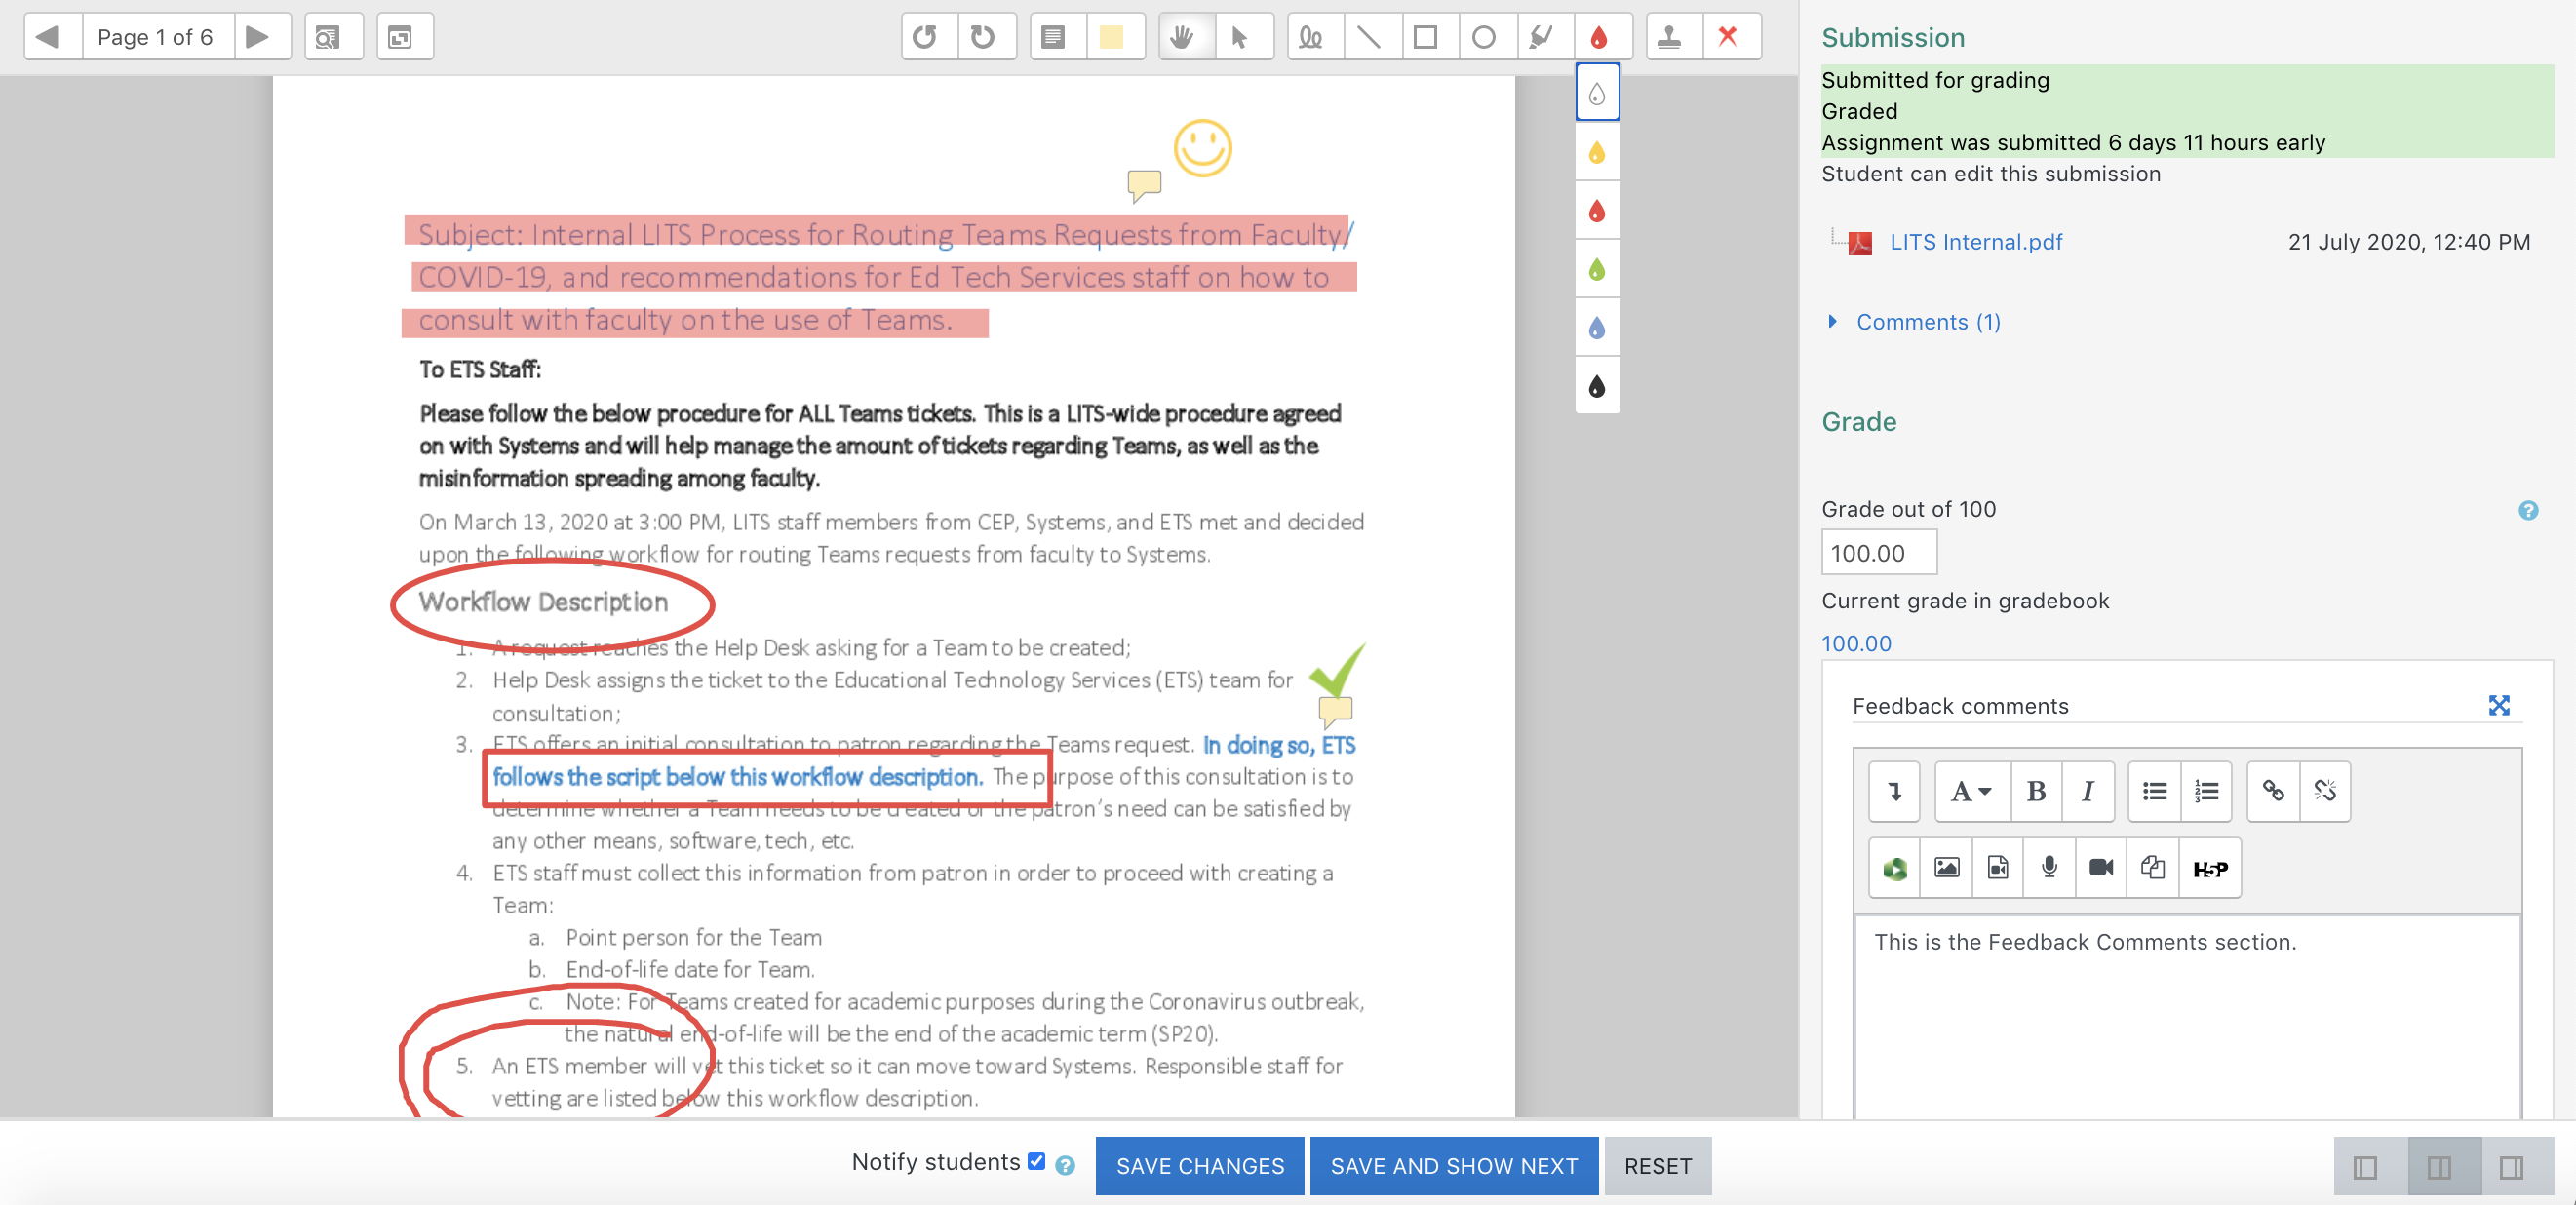Expand the Comments (1) section

tap(1927, 322)
